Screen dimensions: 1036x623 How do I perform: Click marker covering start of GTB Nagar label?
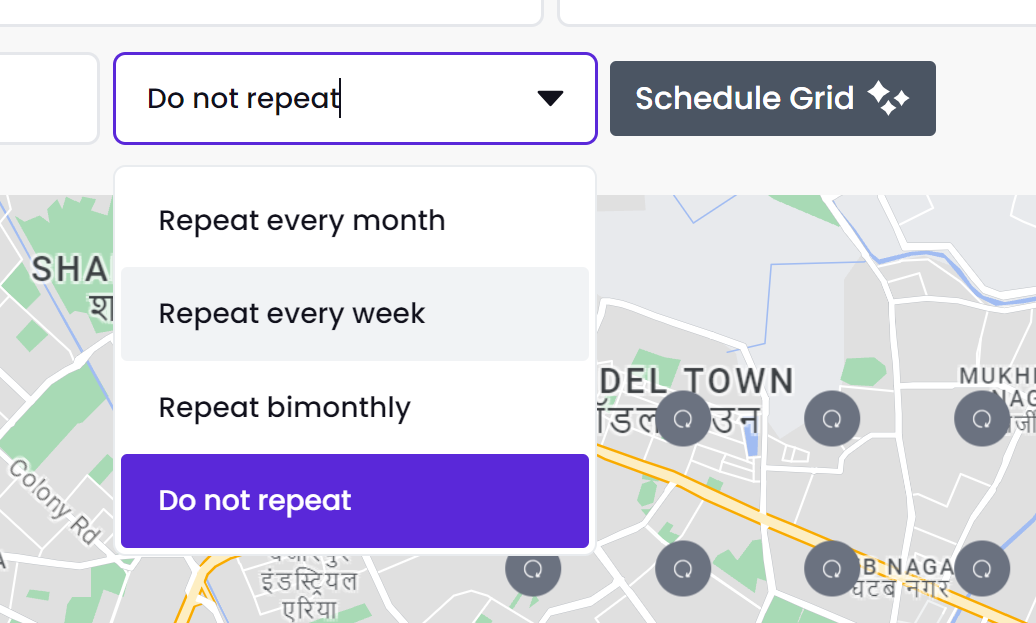(832, 568)
